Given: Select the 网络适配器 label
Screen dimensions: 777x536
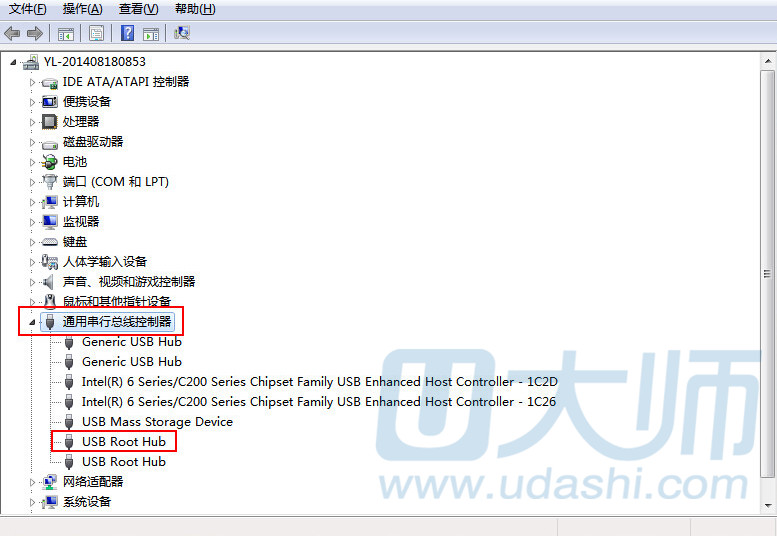Looking at the screenshot, I should click(x=93, y=482).
